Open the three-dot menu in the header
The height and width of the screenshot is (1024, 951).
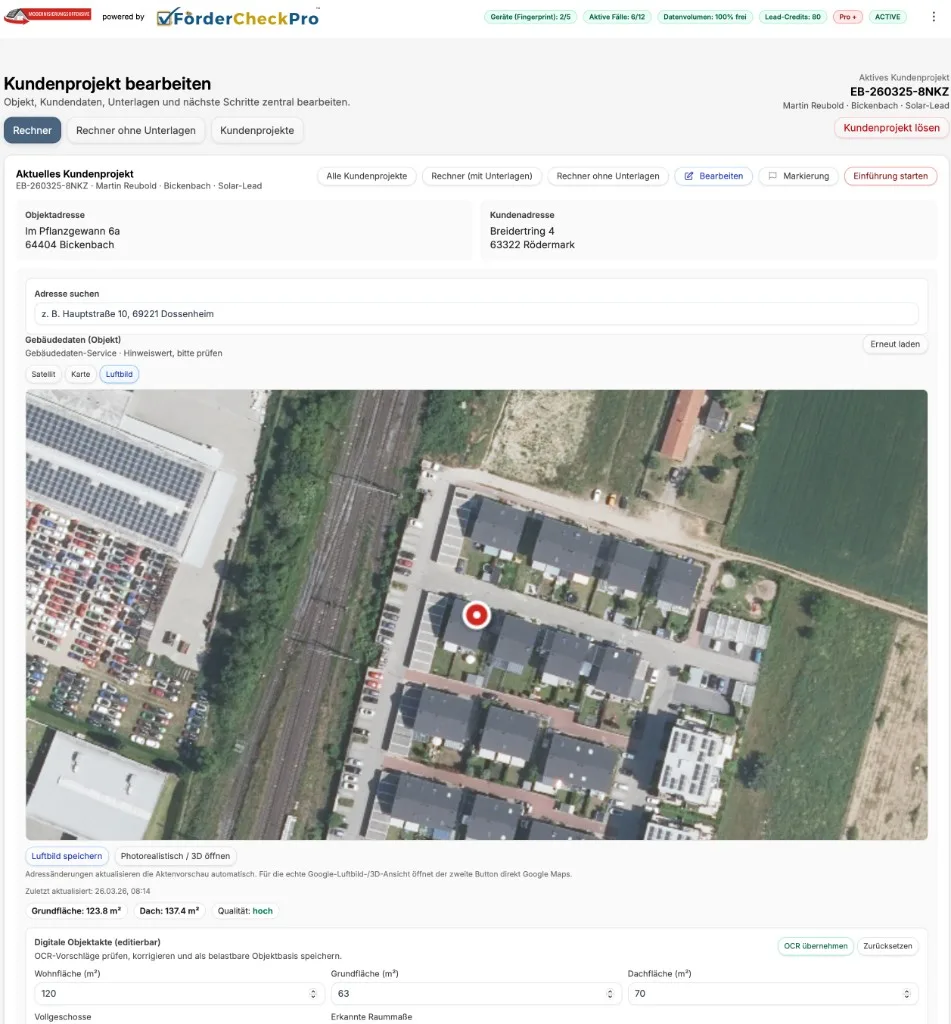point(933,17)
